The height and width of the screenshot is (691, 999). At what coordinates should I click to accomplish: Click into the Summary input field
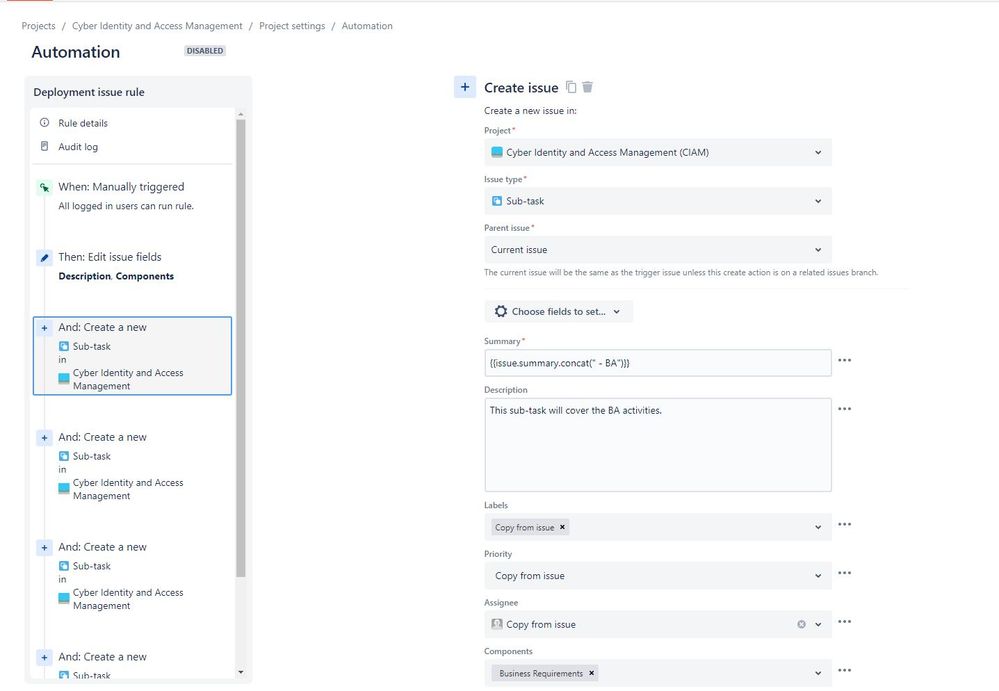click(x=658, y=363)
